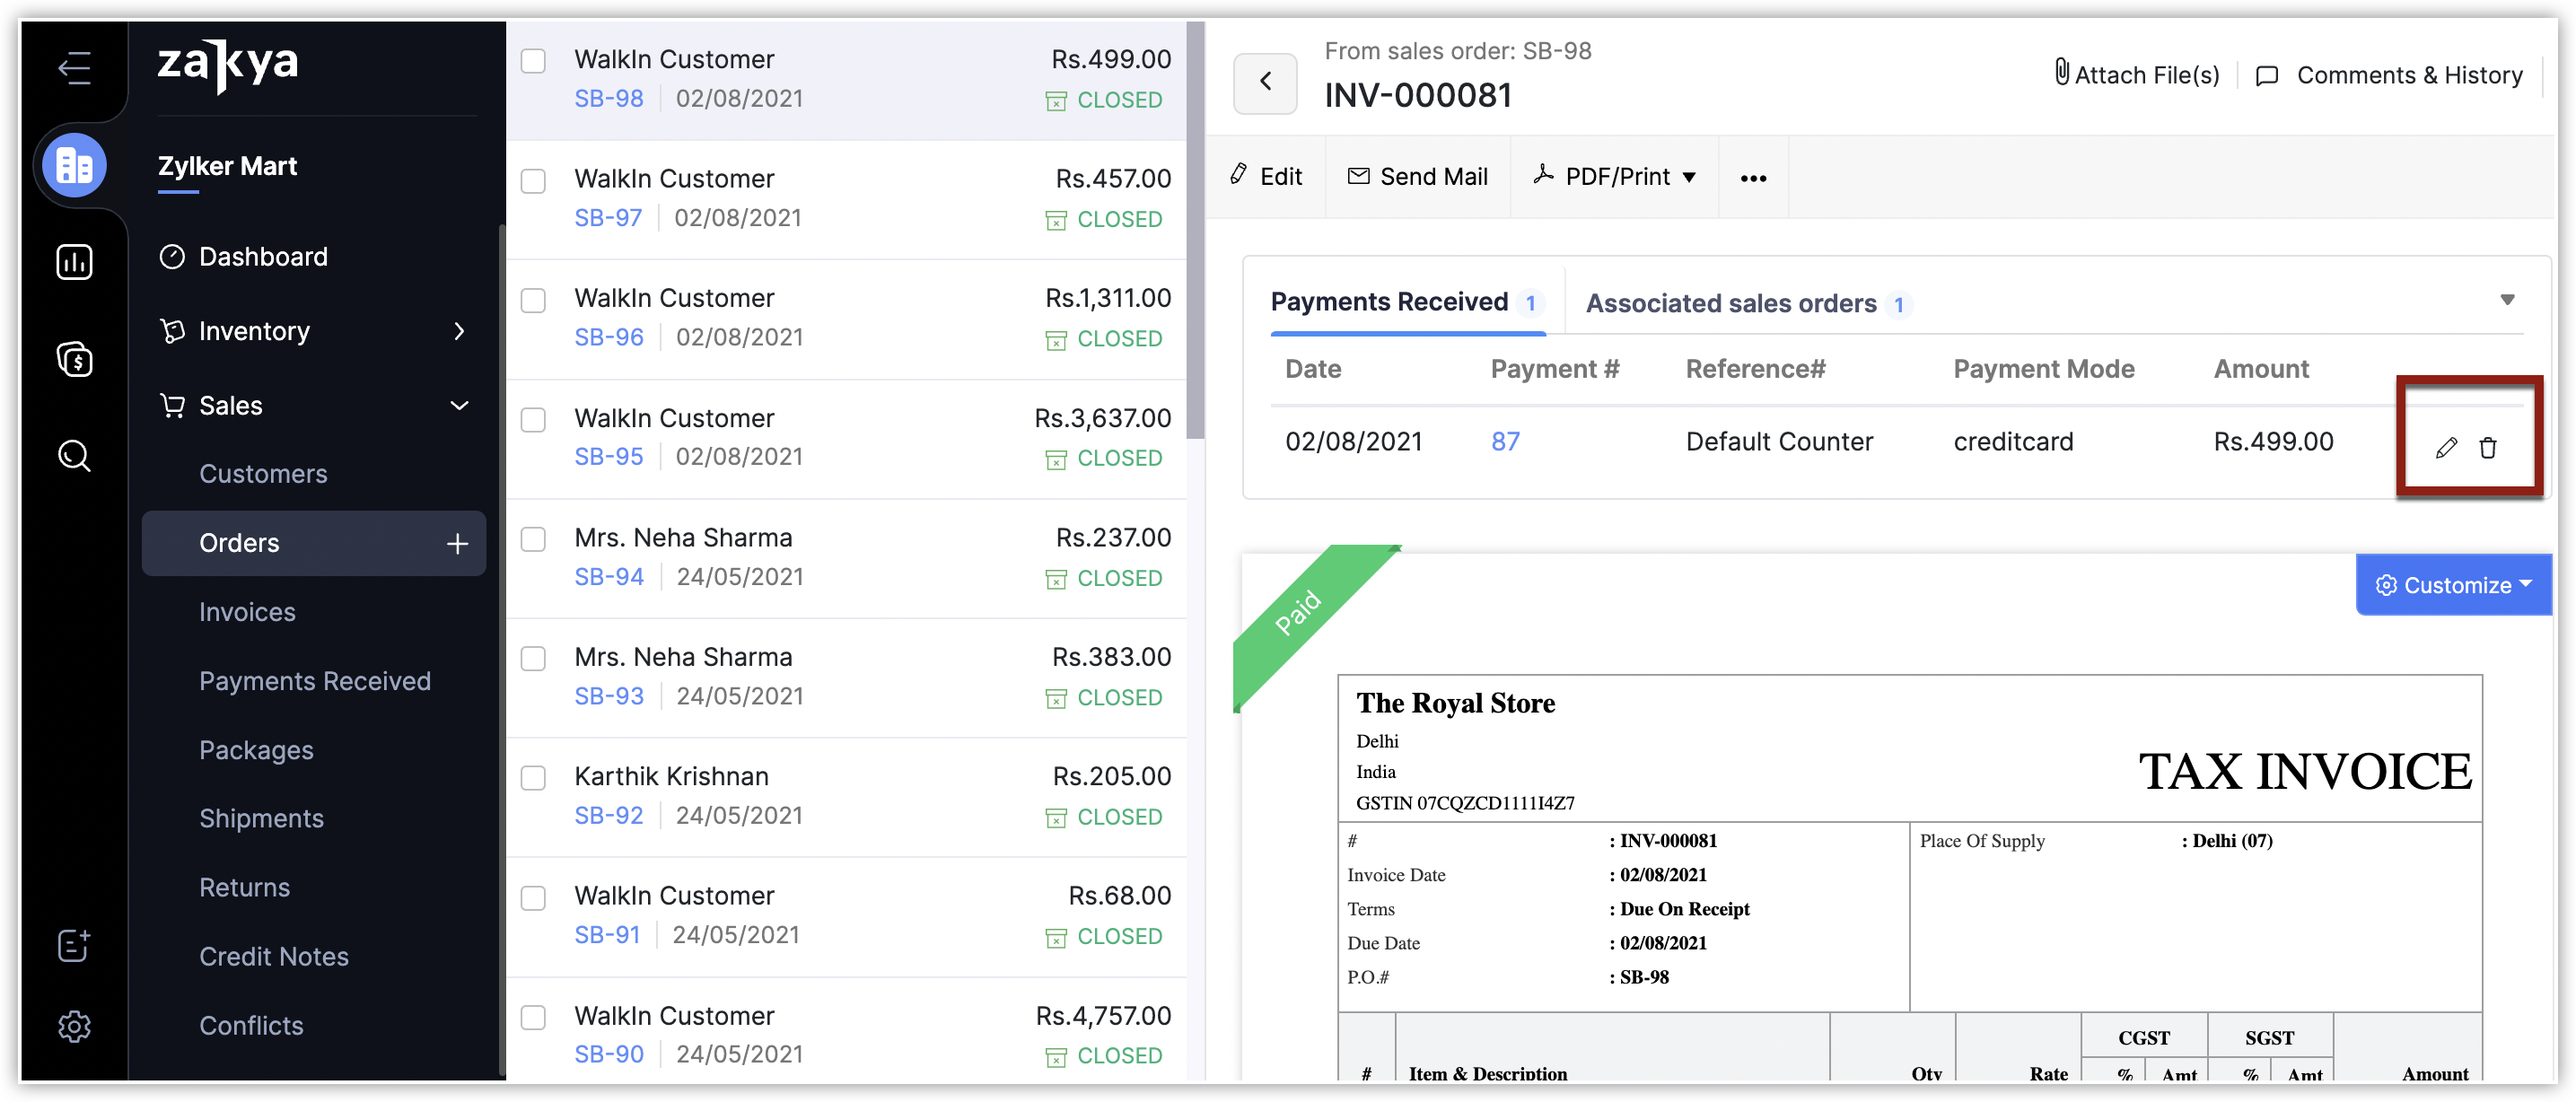
Task: Open Shipments in the sidebar
Action: point(261,818)
